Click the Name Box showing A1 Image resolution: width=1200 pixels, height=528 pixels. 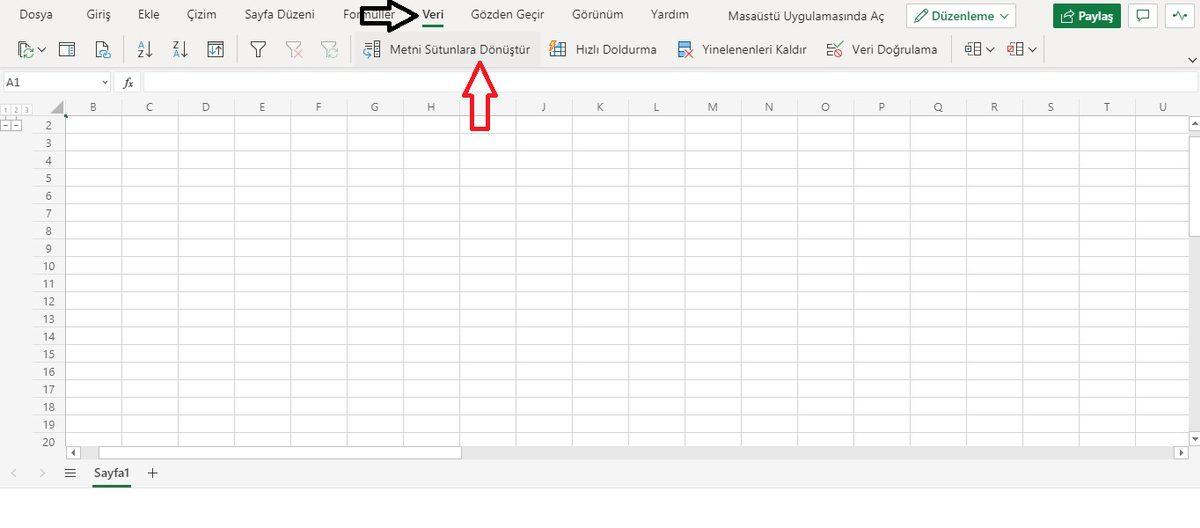[50, 82]
